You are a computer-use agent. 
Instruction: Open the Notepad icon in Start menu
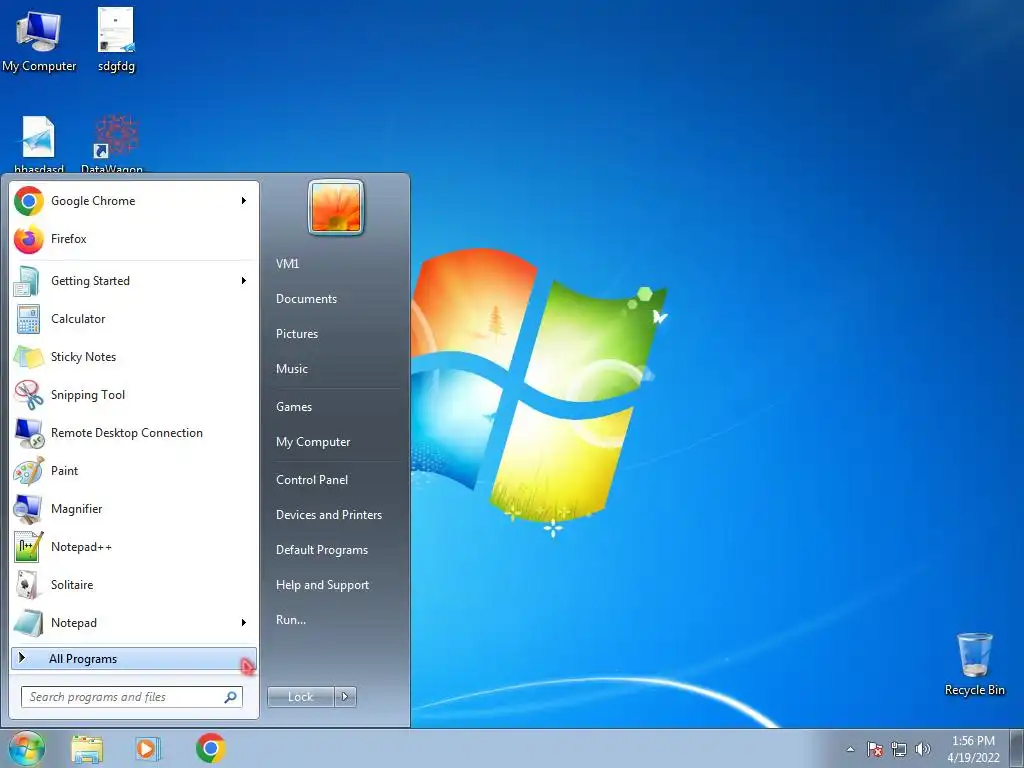[29, 622]
